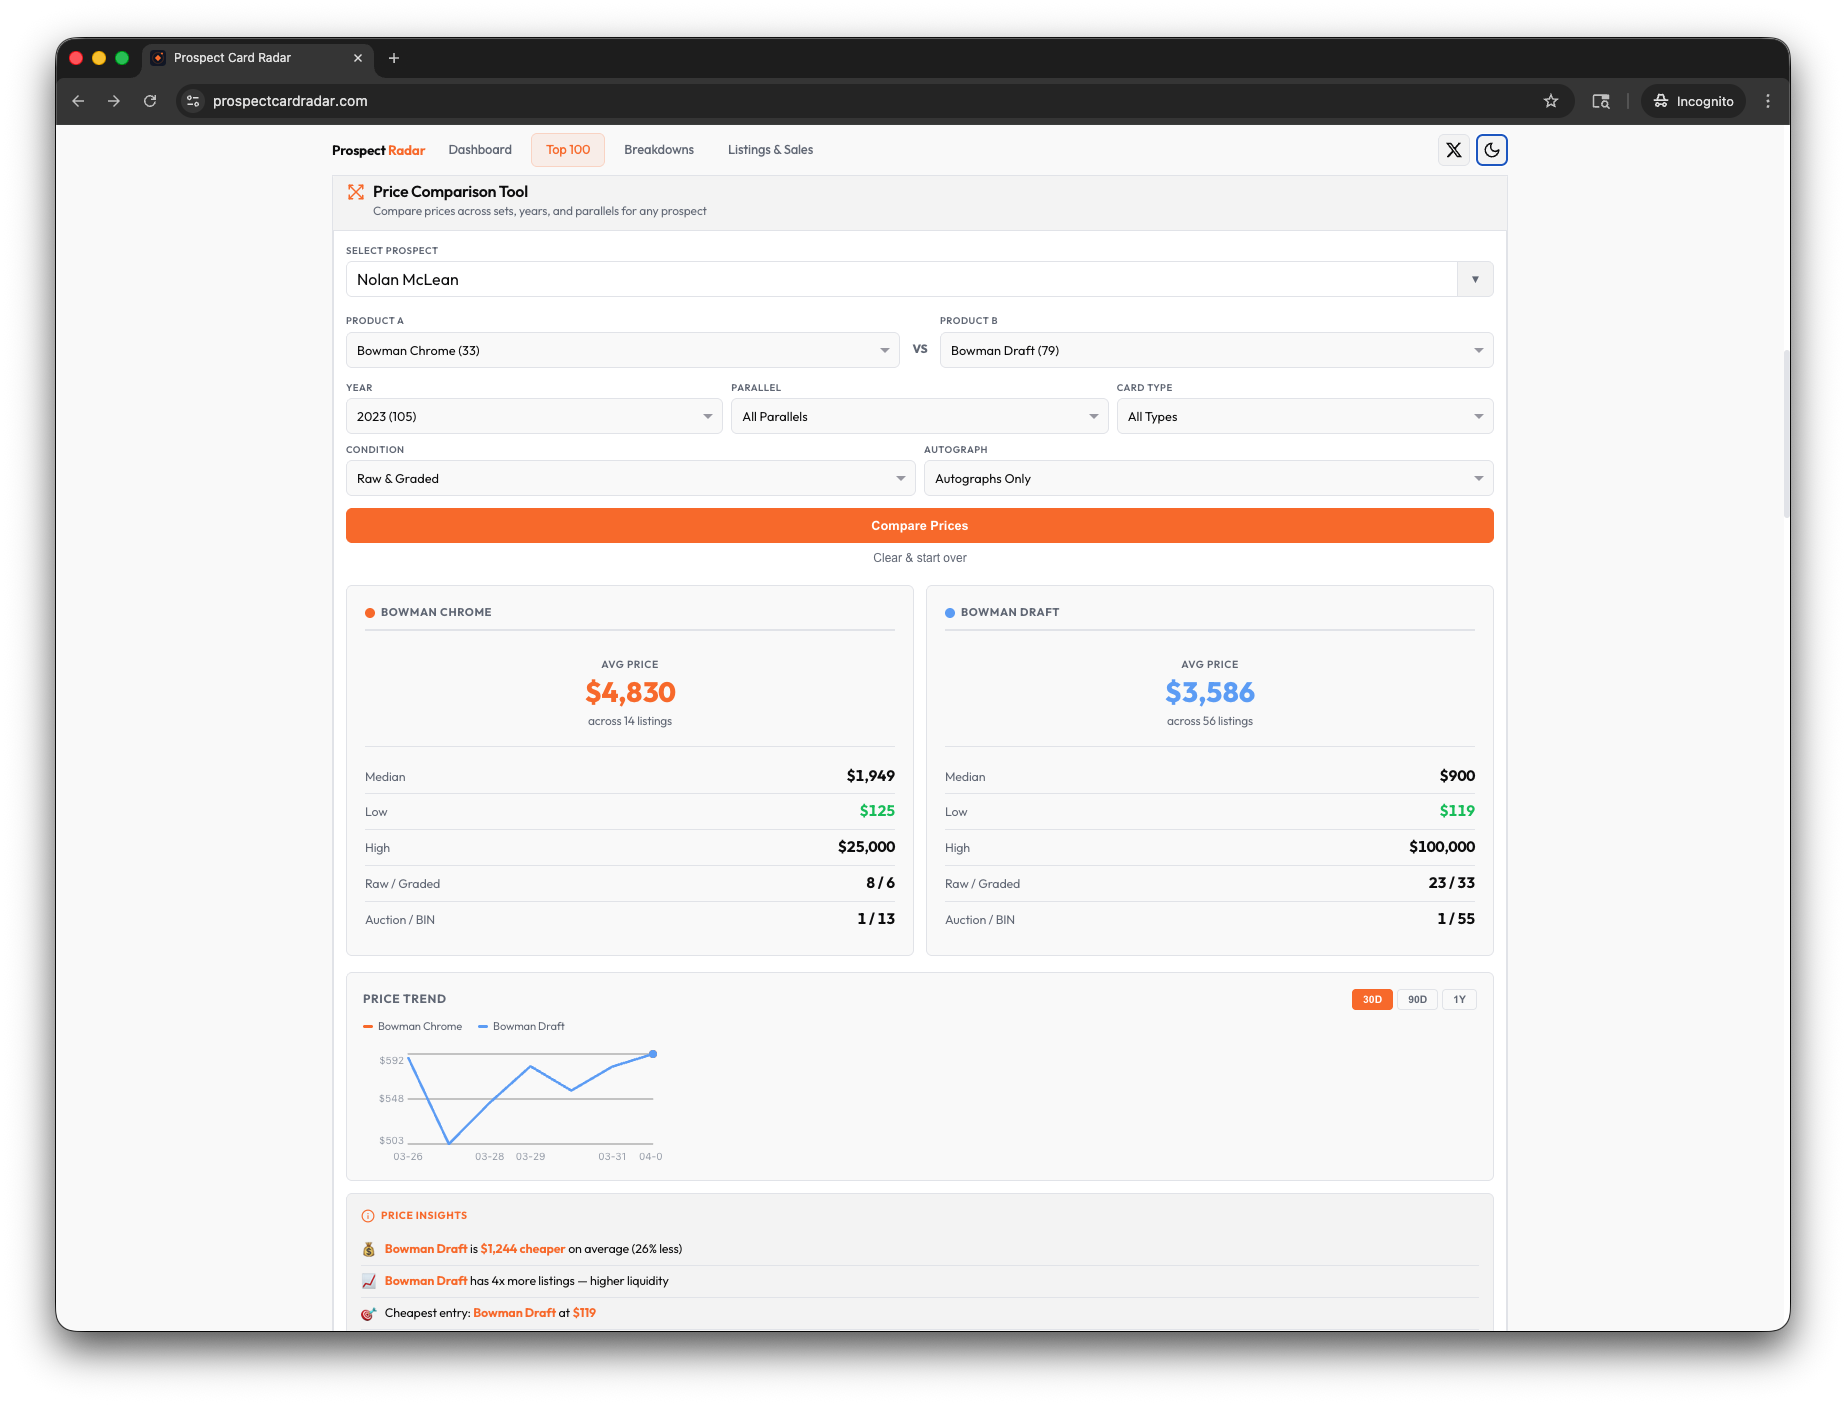Click the page vertical scrollbar

pyautogui.click(x=1786, y=434)
